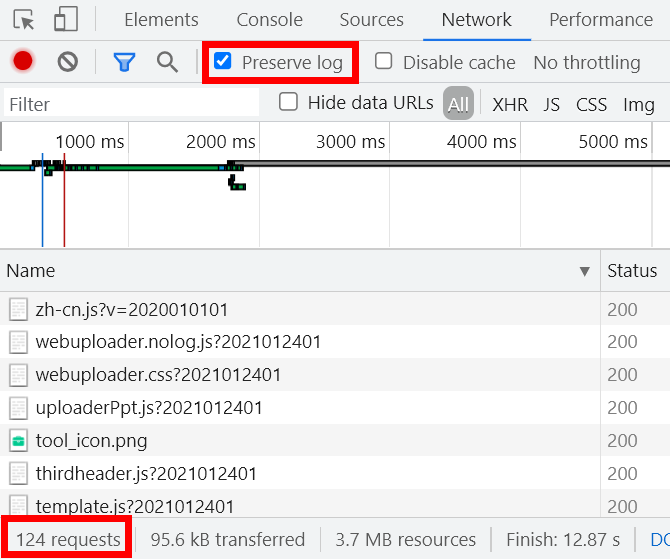Screen dimensions: 670x559
Task: Filter requests by XHR type
Action: (x=510, y=104)
